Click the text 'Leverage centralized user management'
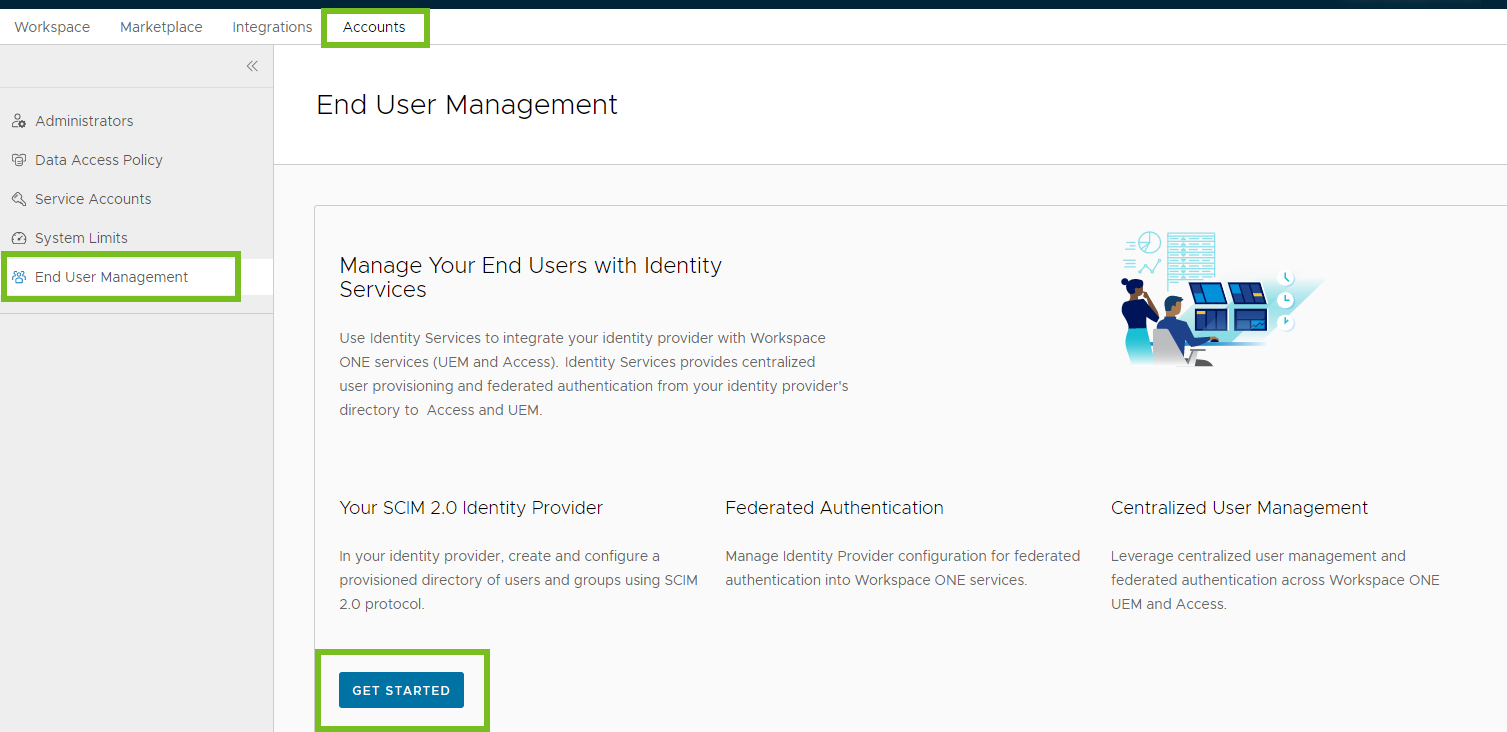Image resolution: width=1507 pixels, height=732 pixels. click(1275, 580)
